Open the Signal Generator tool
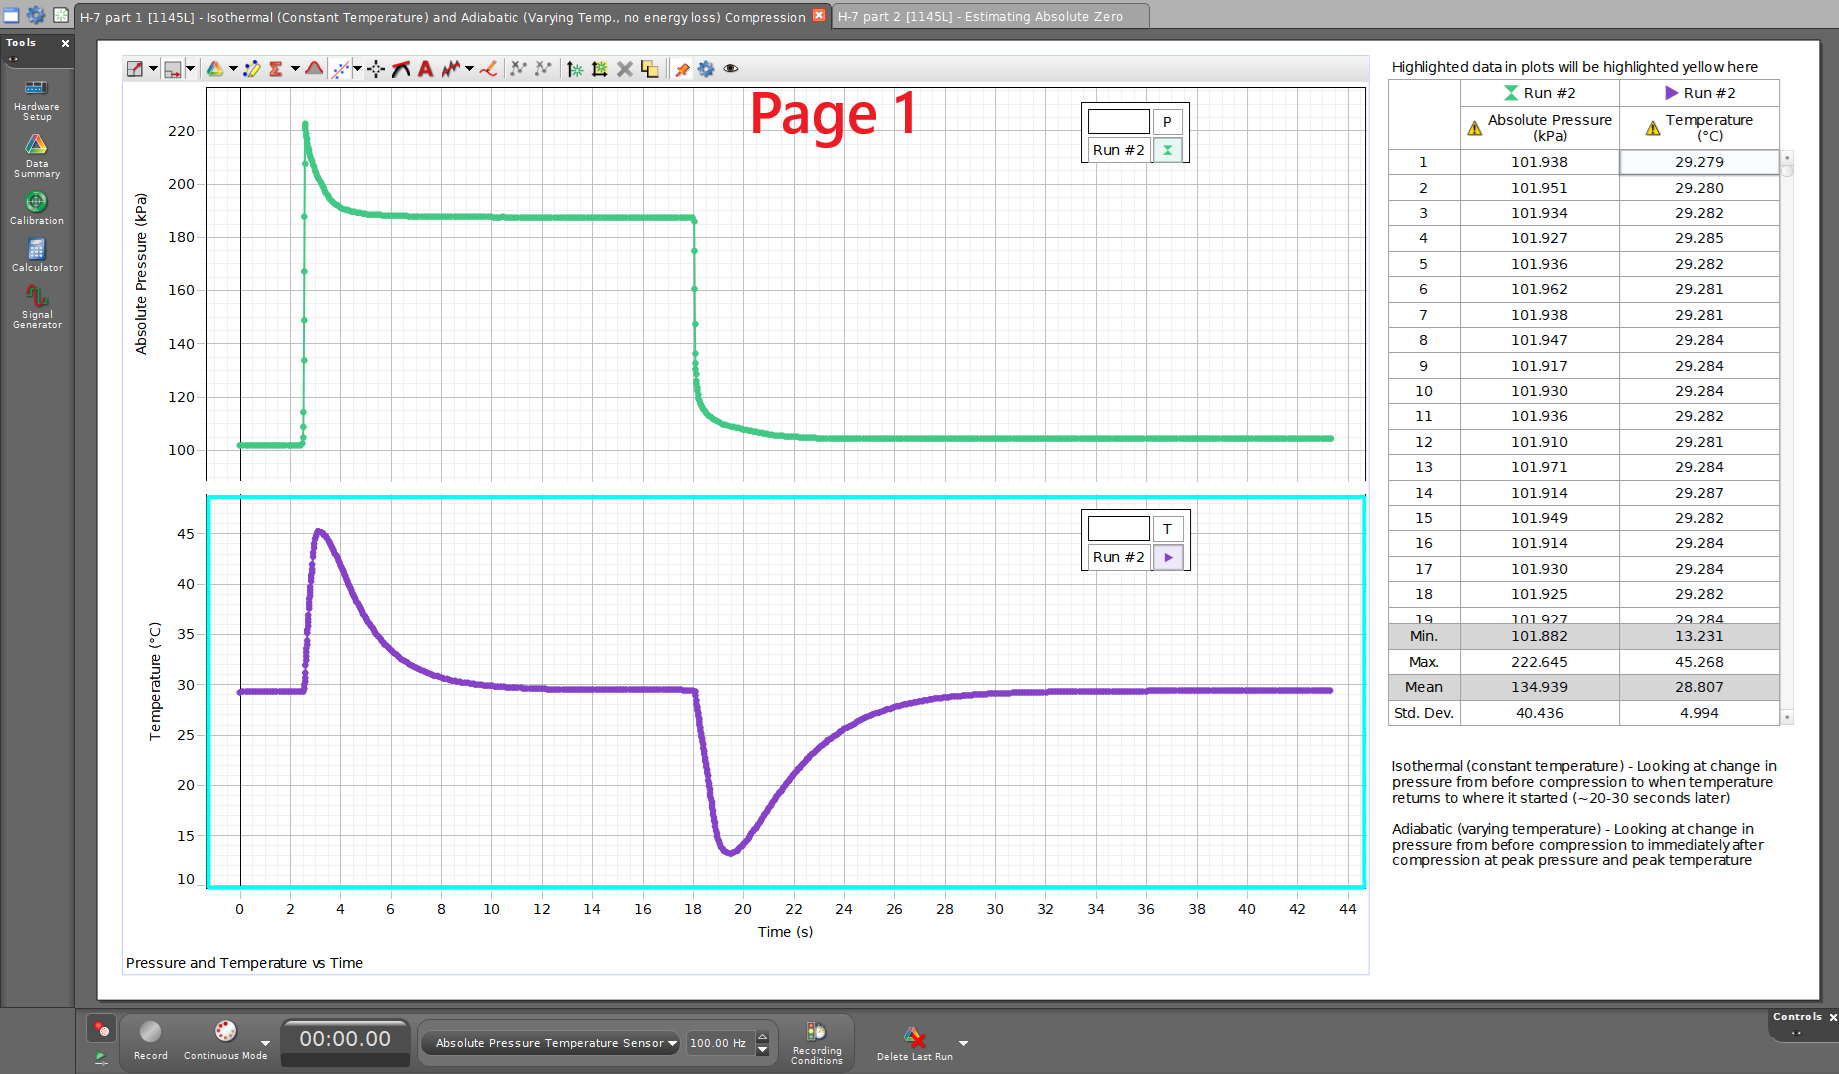Image resolution: width=1839 pixels, height=1074 pixels. coord(36,306)
